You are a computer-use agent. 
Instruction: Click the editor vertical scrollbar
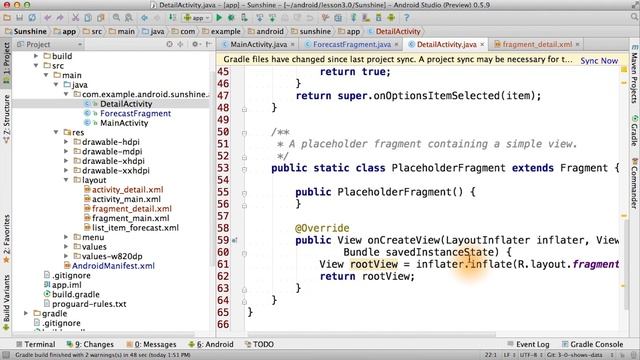(626, 264)
